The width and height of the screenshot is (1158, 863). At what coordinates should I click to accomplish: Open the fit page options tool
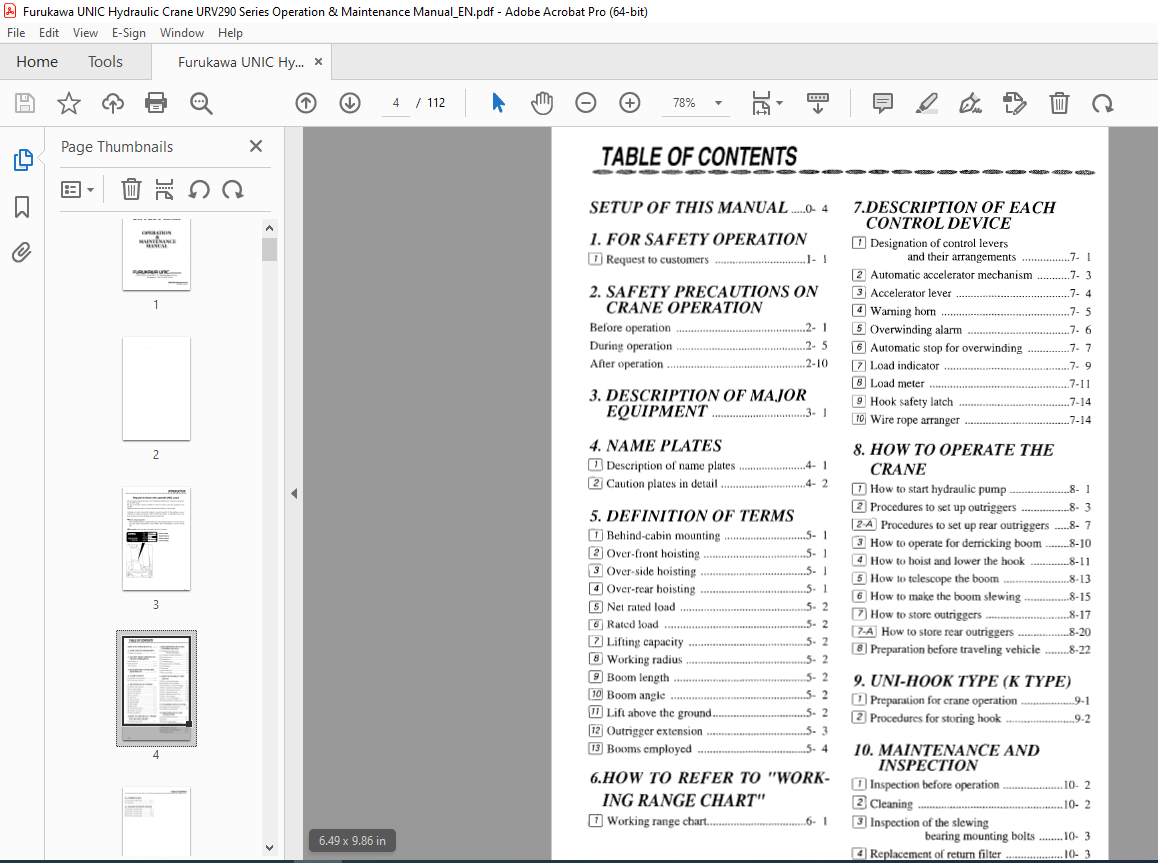point(767,103)
